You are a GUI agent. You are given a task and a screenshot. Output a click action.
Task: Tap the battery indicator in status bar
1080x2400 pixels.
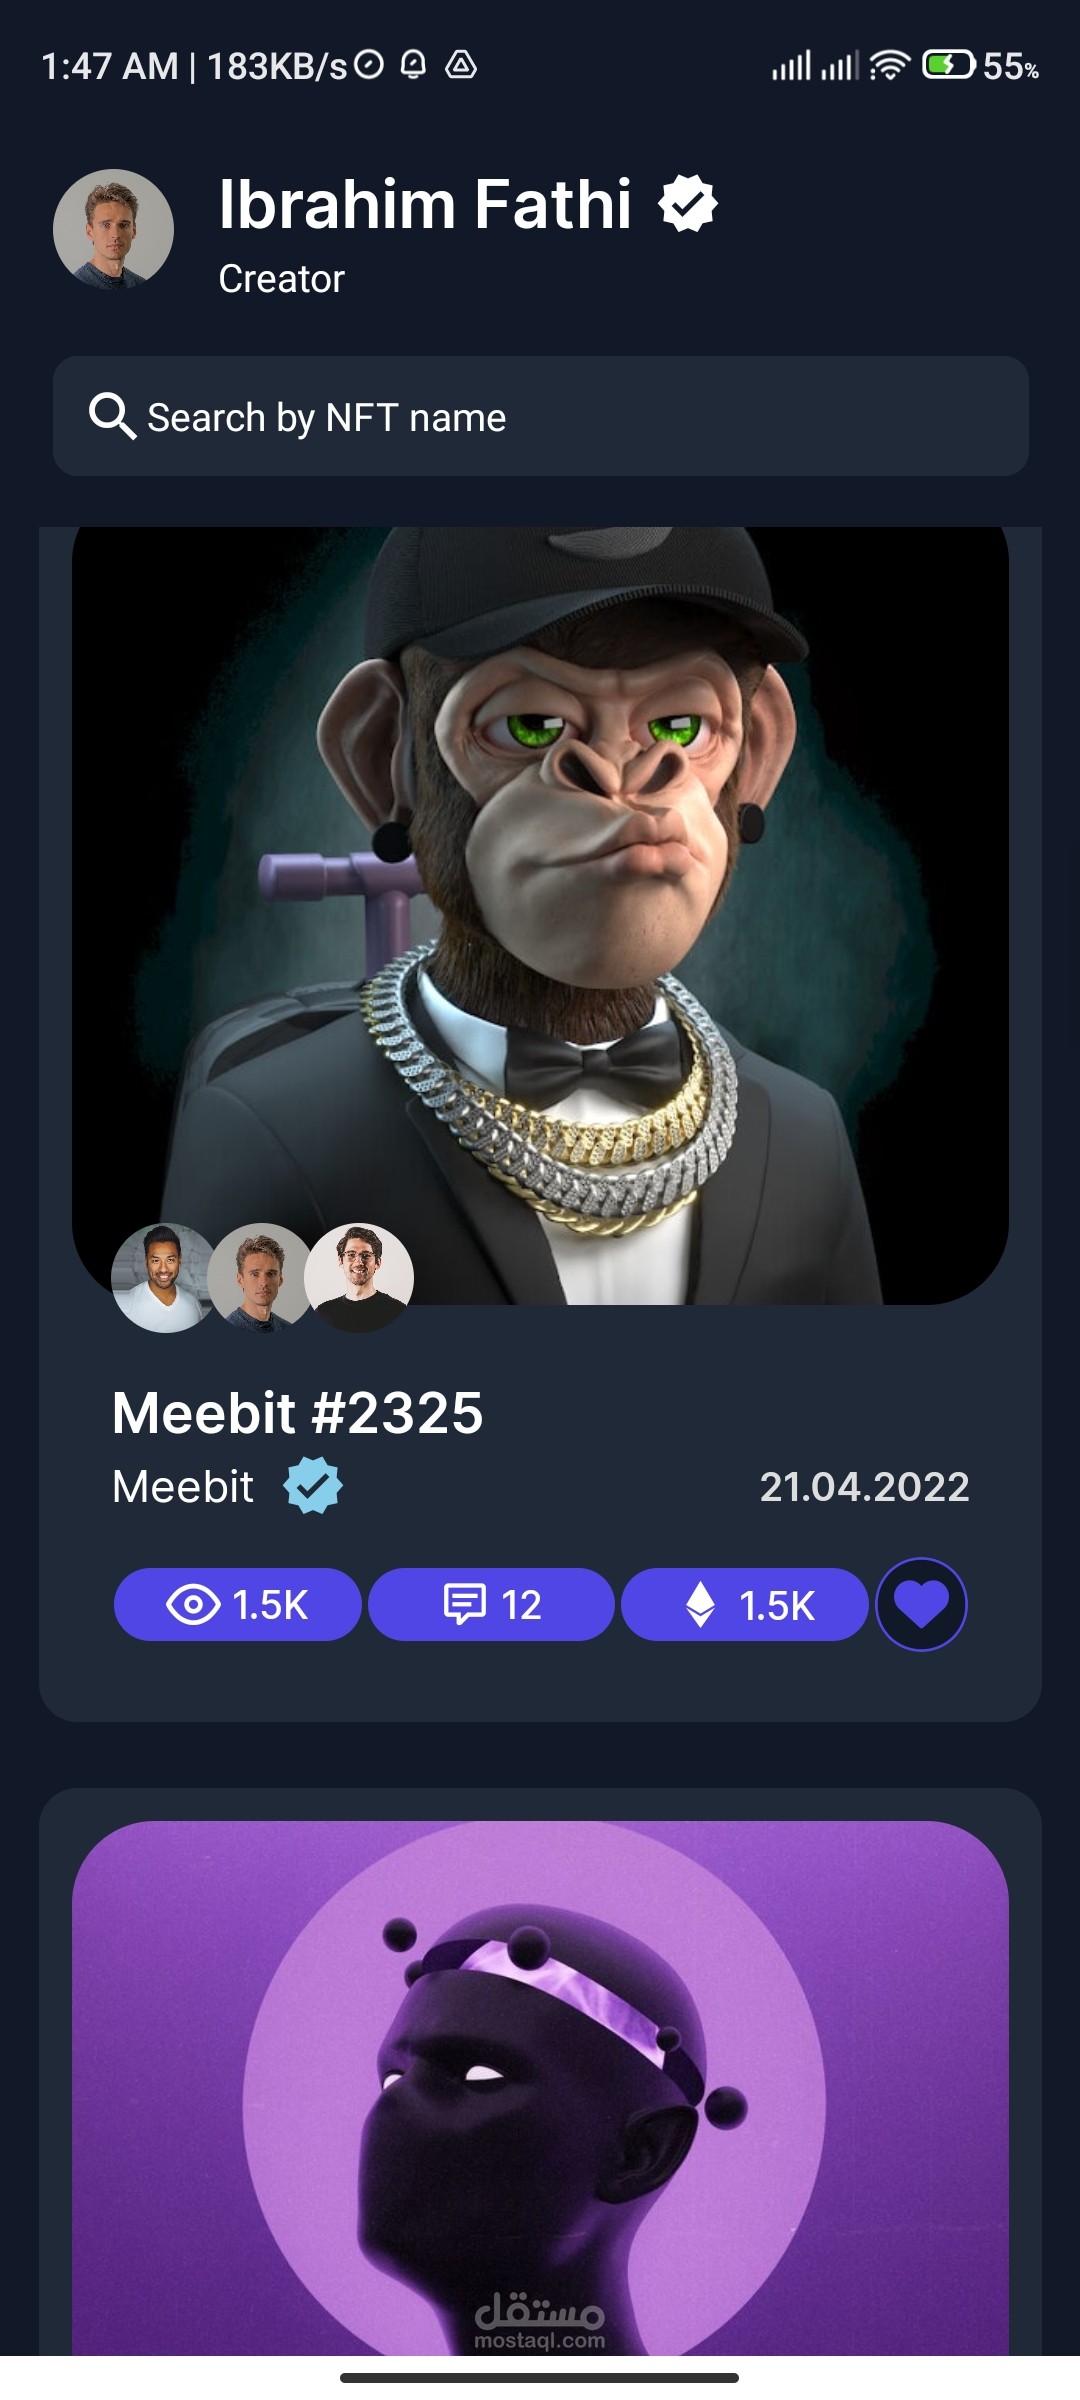pos(948,66)
